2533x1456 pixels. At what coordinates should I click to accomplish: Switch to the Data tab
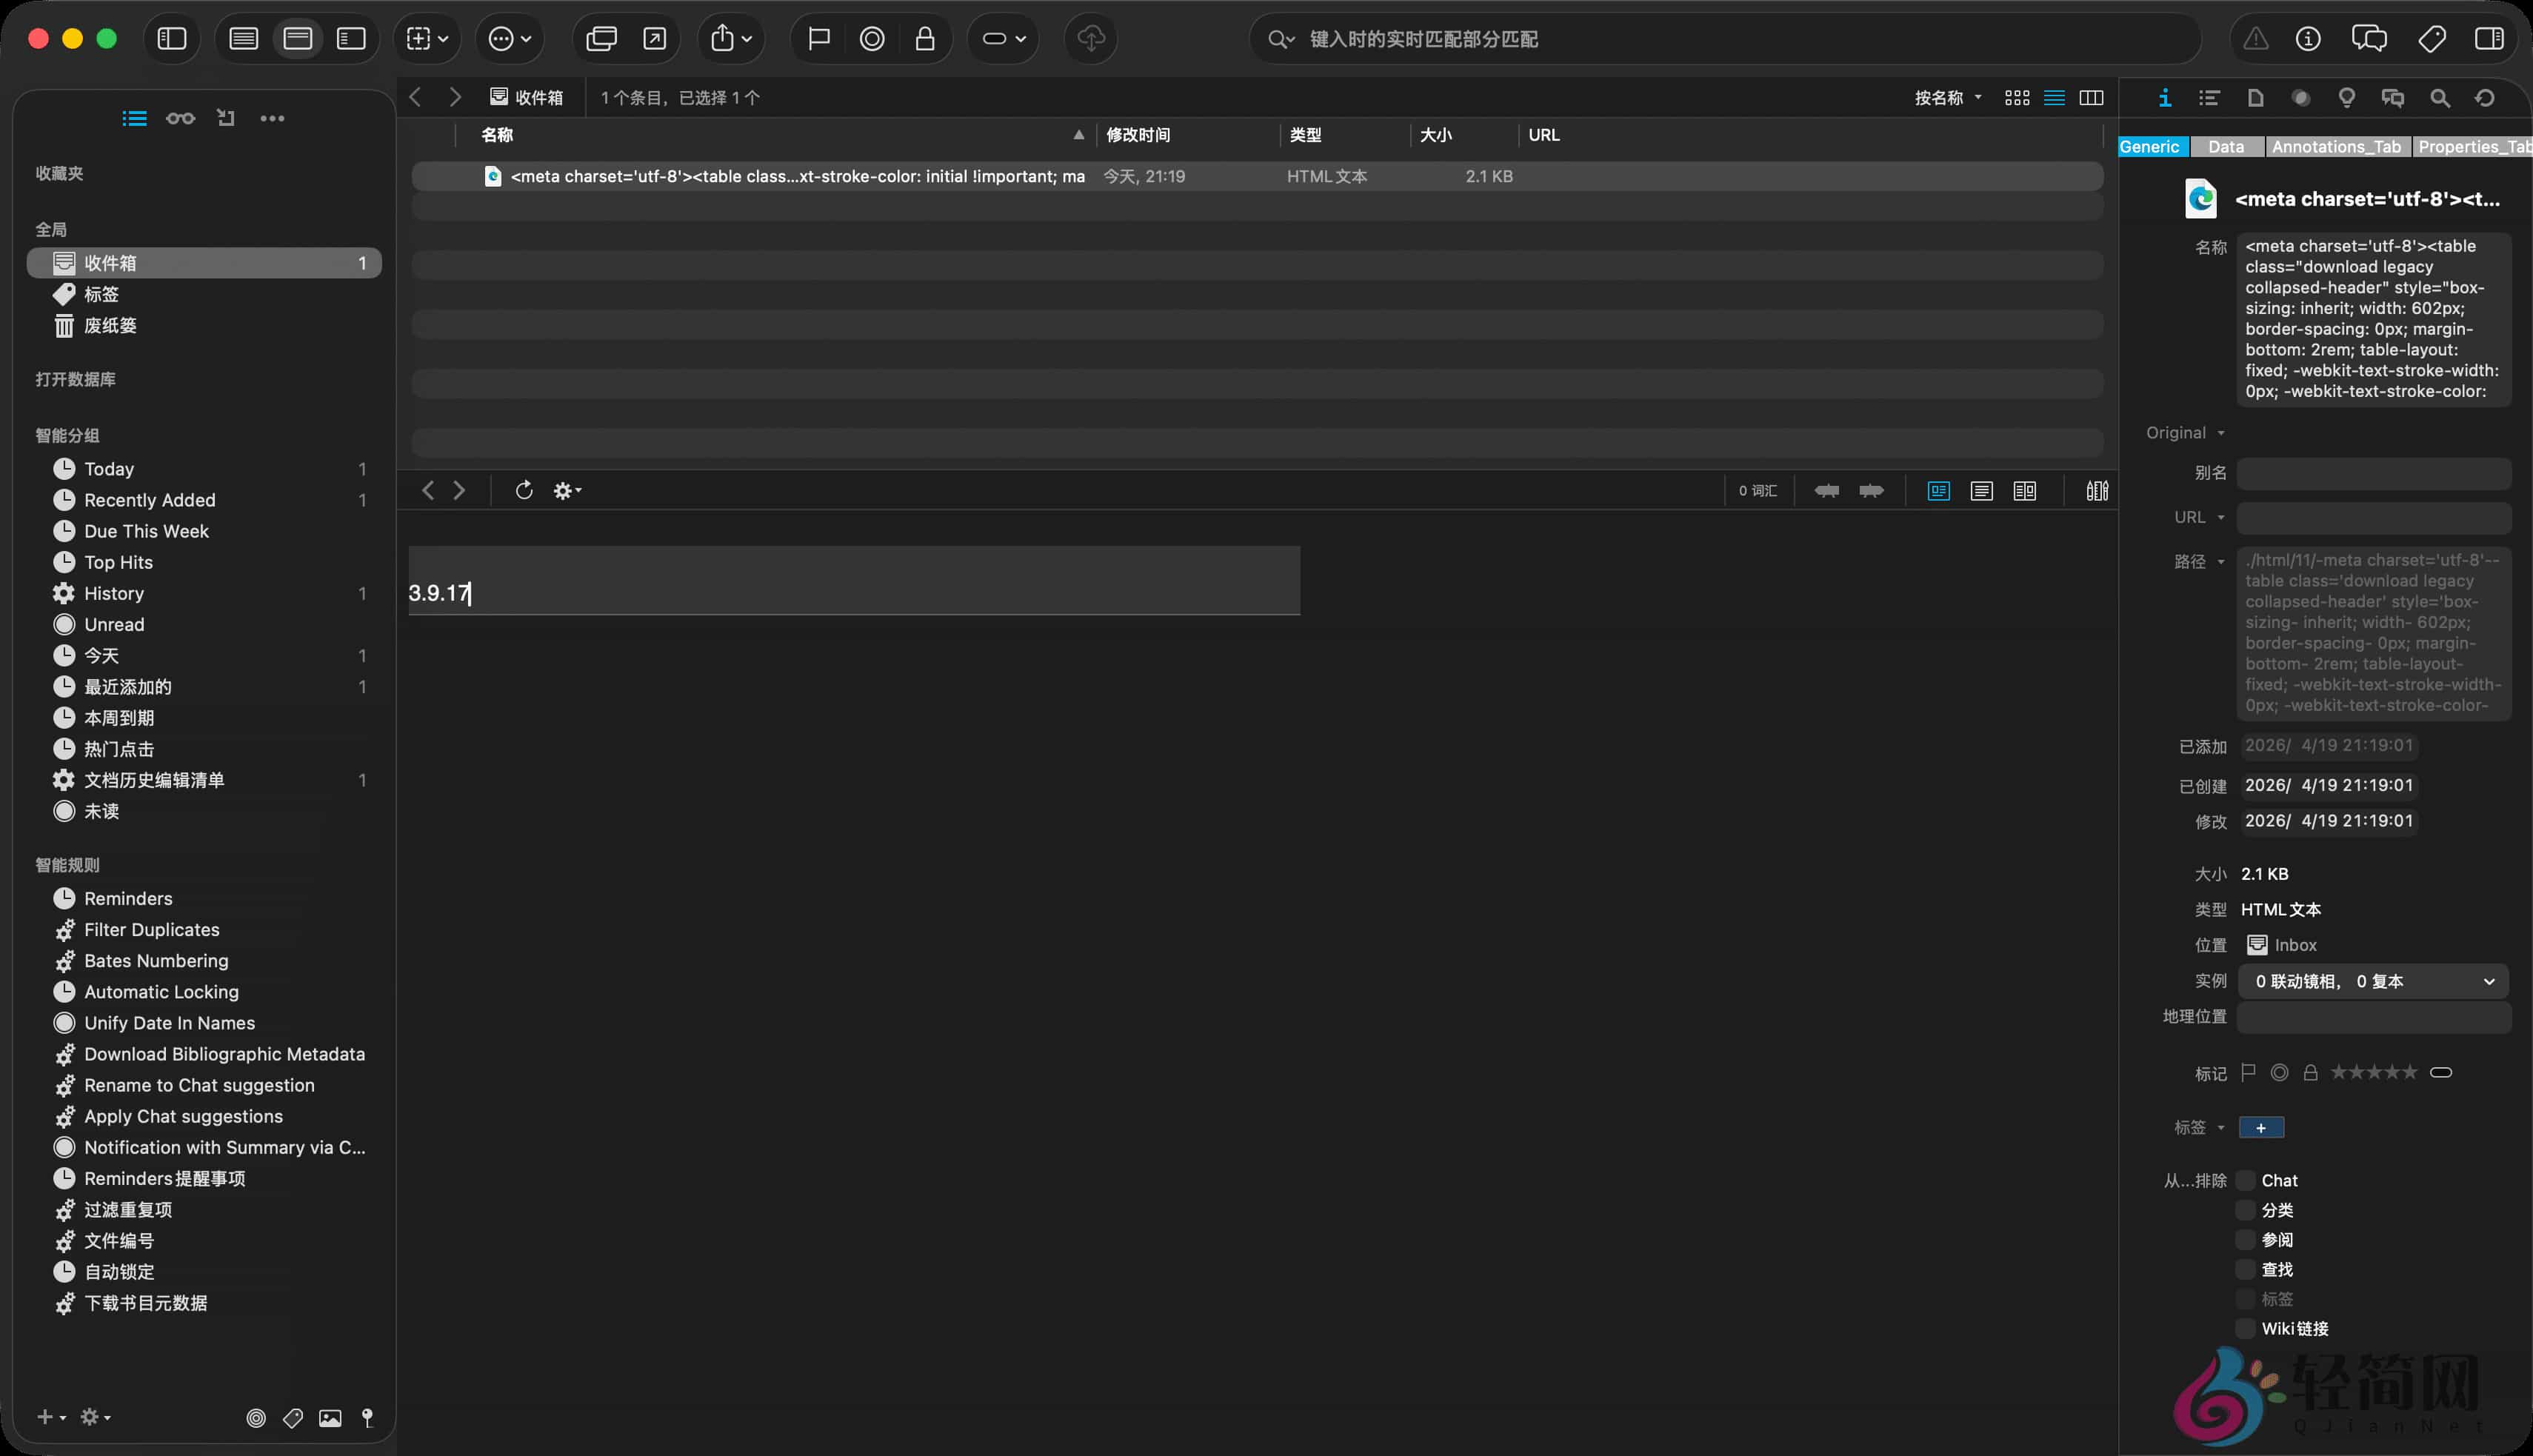tap(2227, 146)
